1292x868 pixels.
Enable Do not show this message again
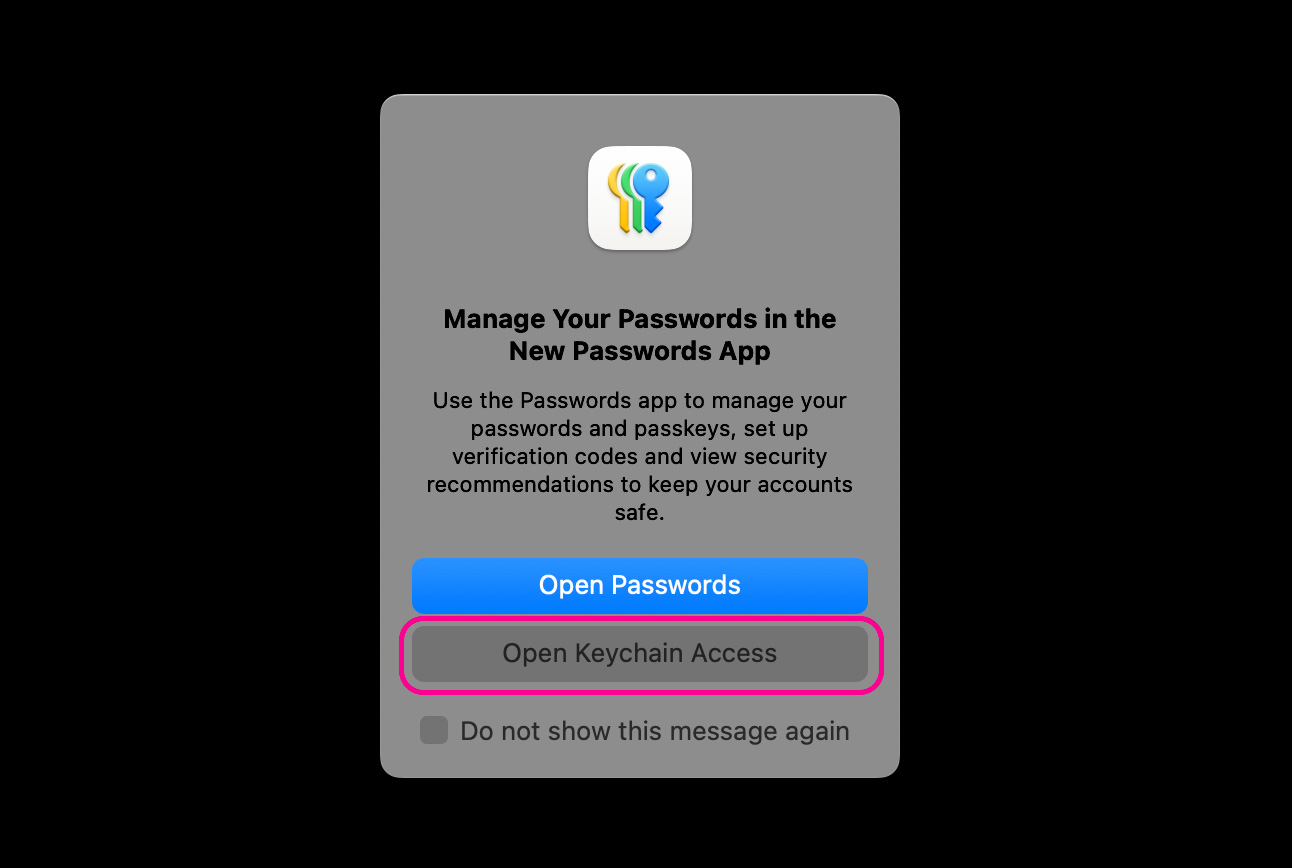click(434, 730)
